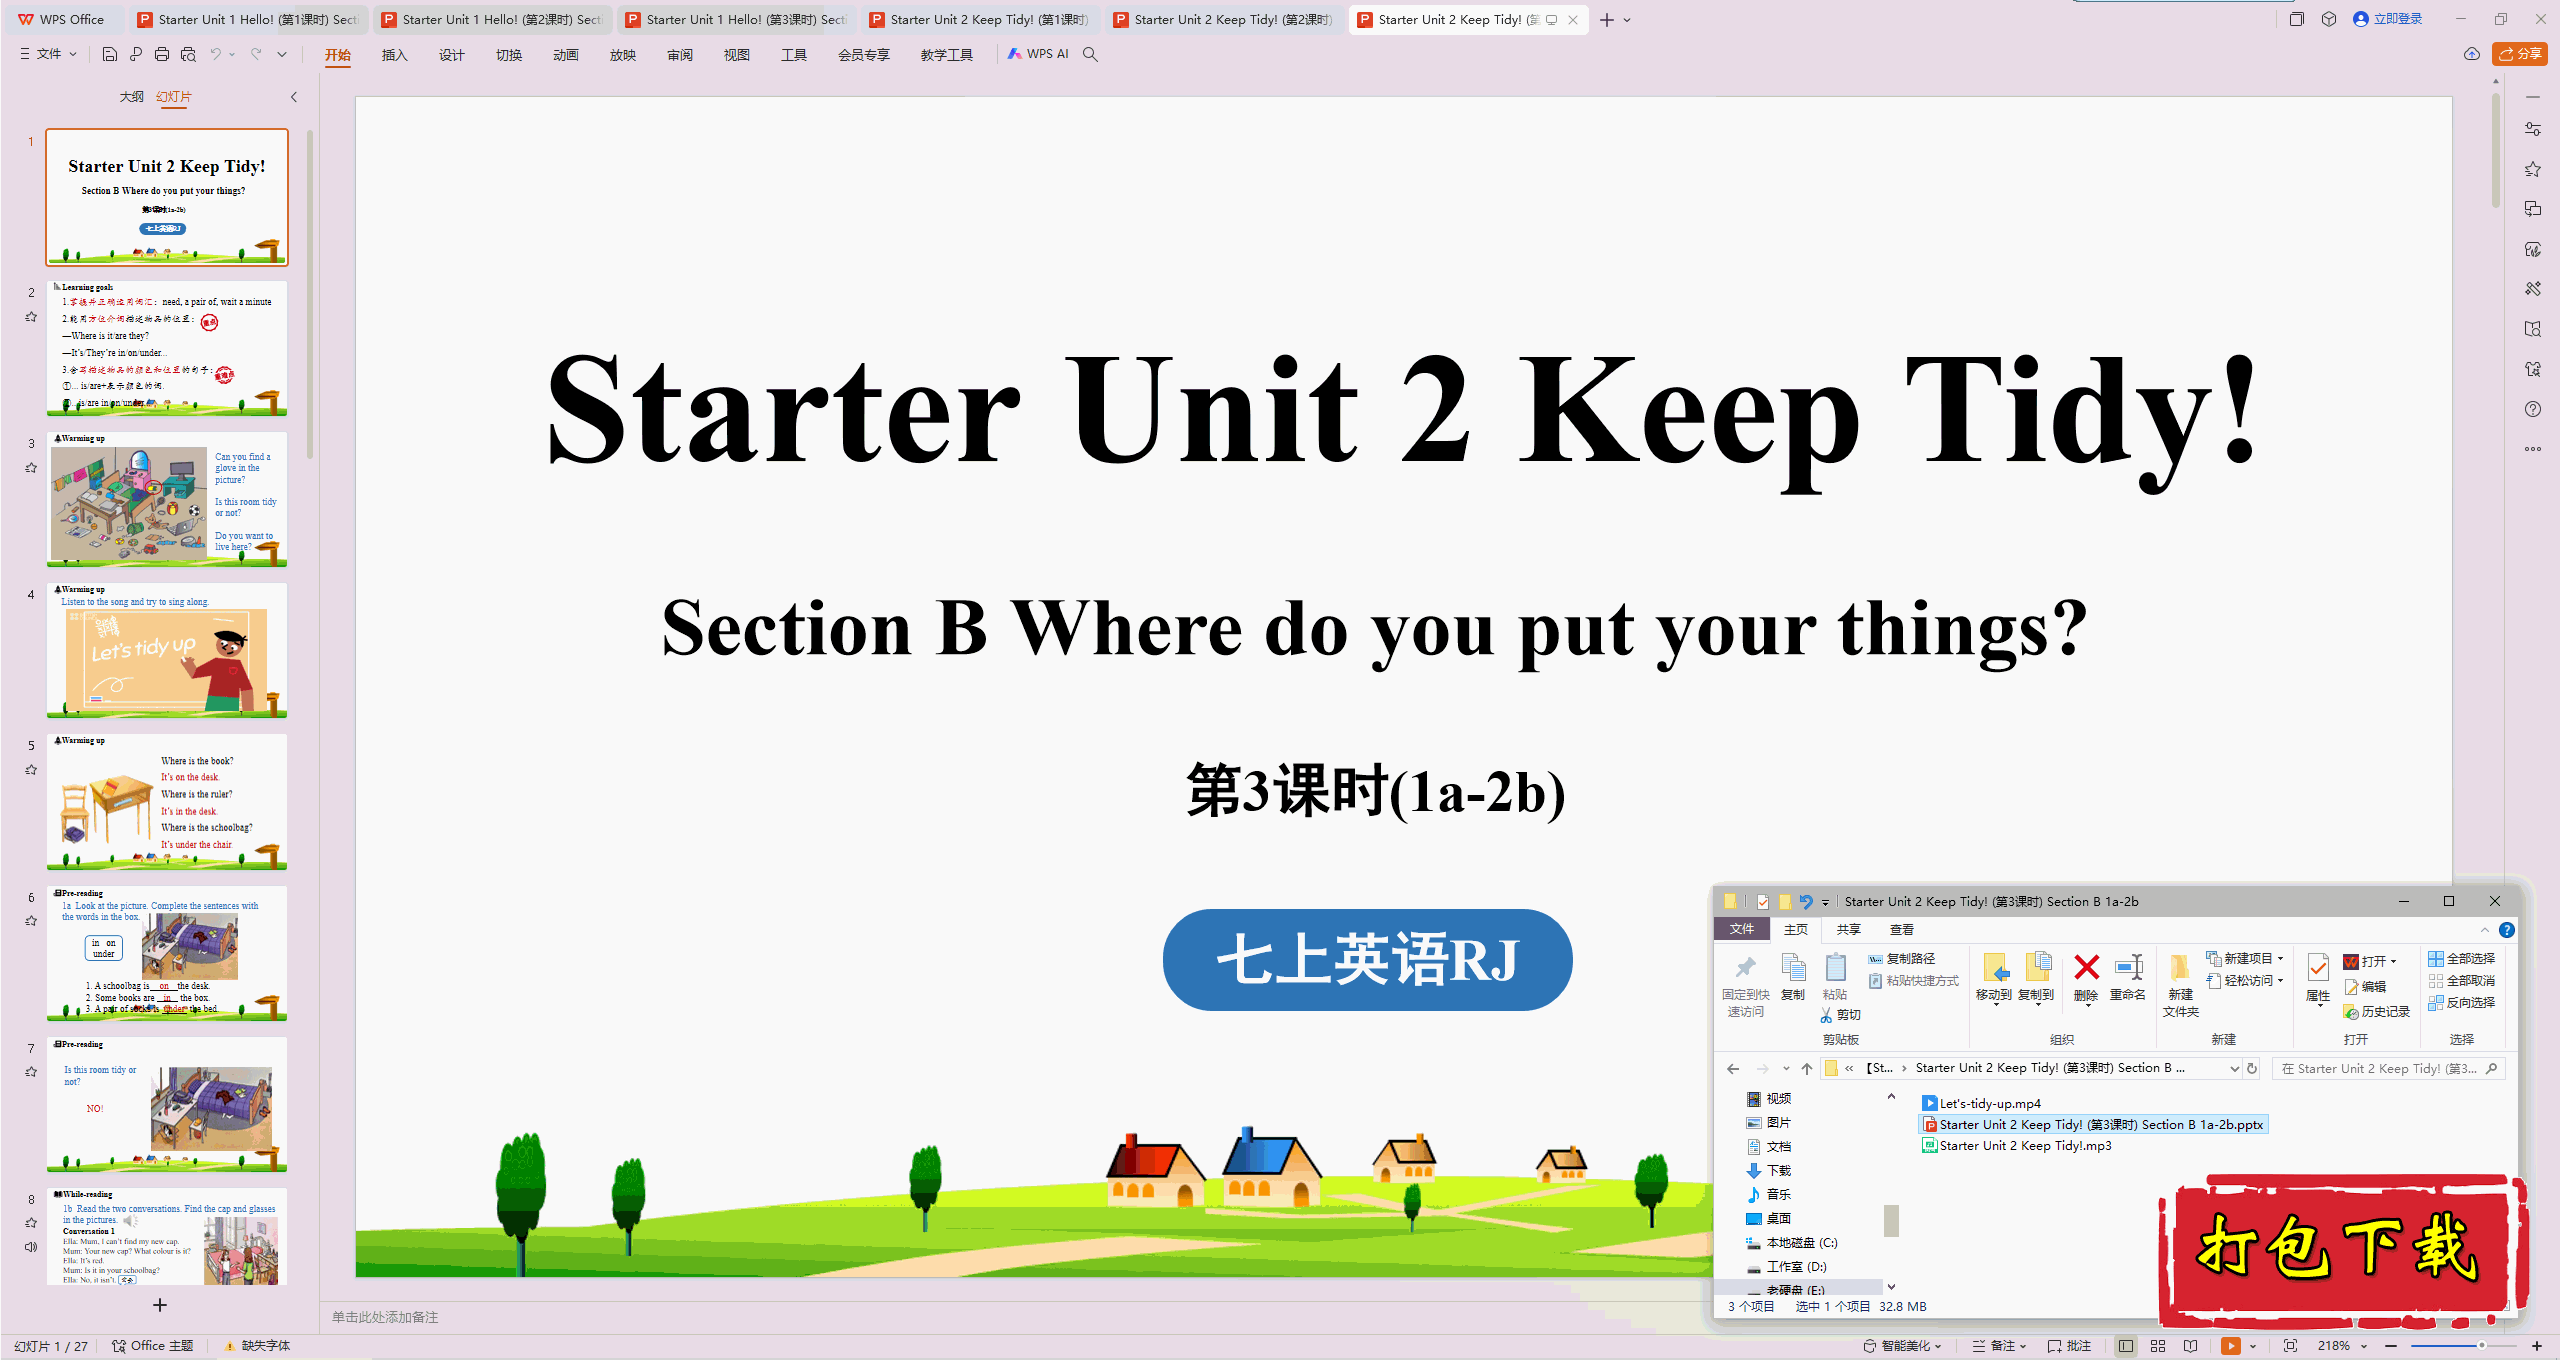Start slideshow with orange play button
The width and height of the screenshot is (2560, 1360).
coord(2231,1346)
